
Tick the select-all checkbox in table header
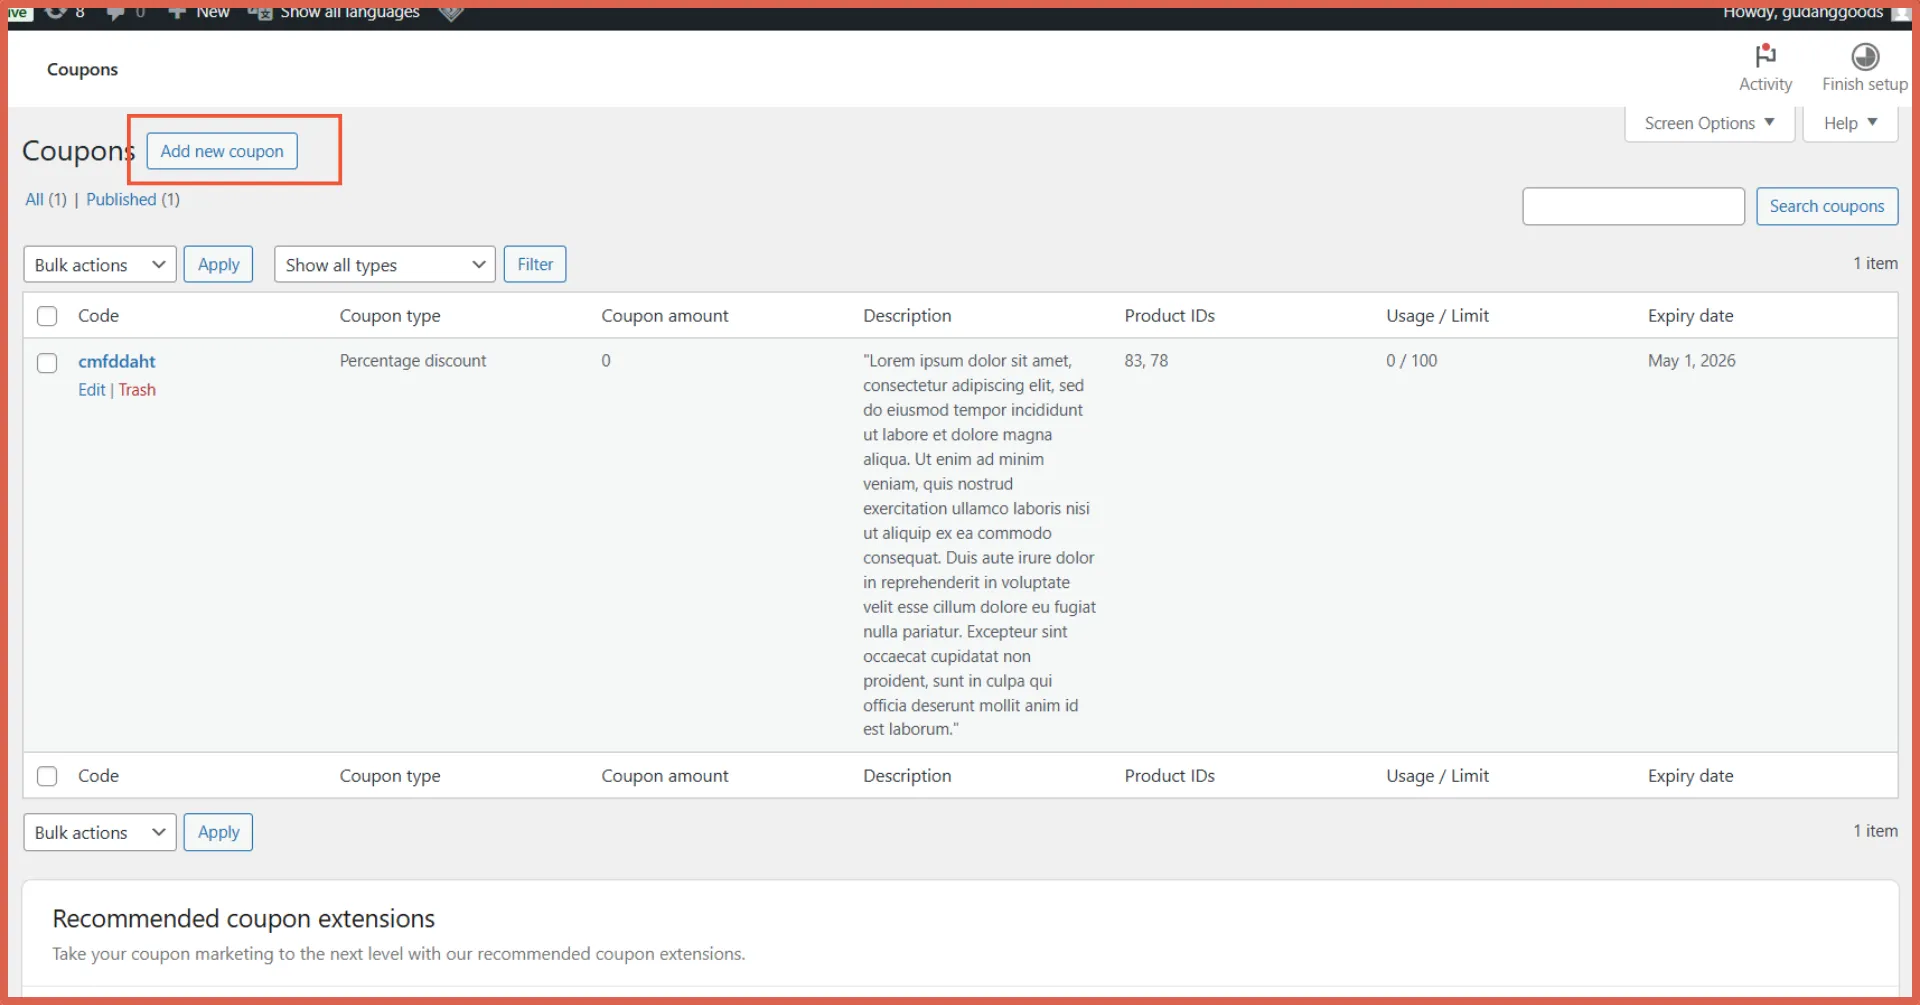click(x=47, y=316)
